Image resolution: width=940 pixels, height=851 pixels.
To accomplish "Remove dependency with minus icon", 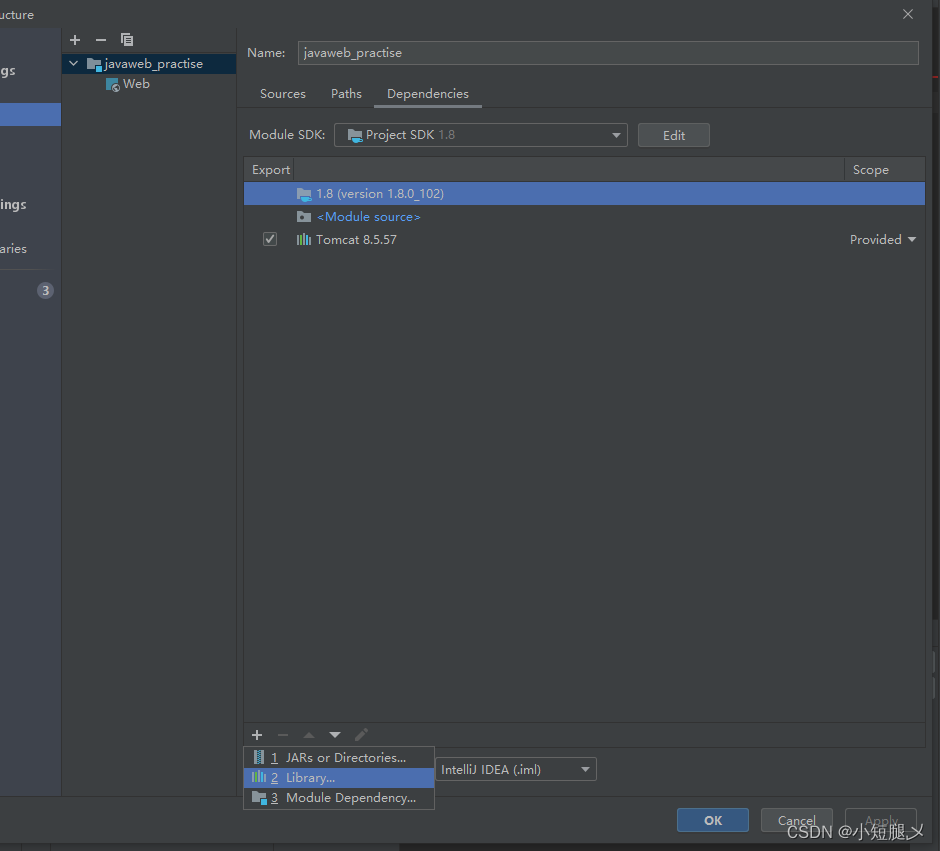I will (283, 735).
